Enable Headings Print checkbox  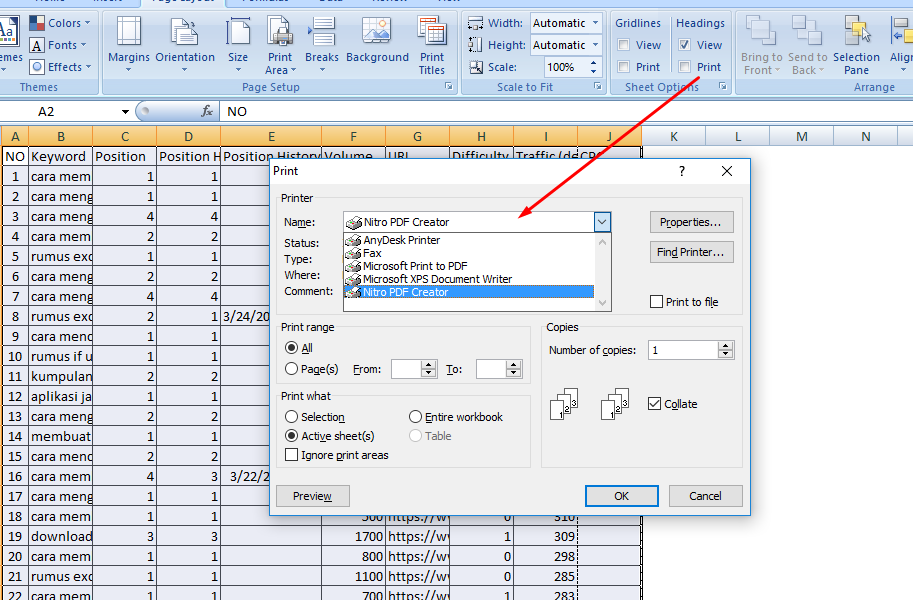(x=685, y=66)
